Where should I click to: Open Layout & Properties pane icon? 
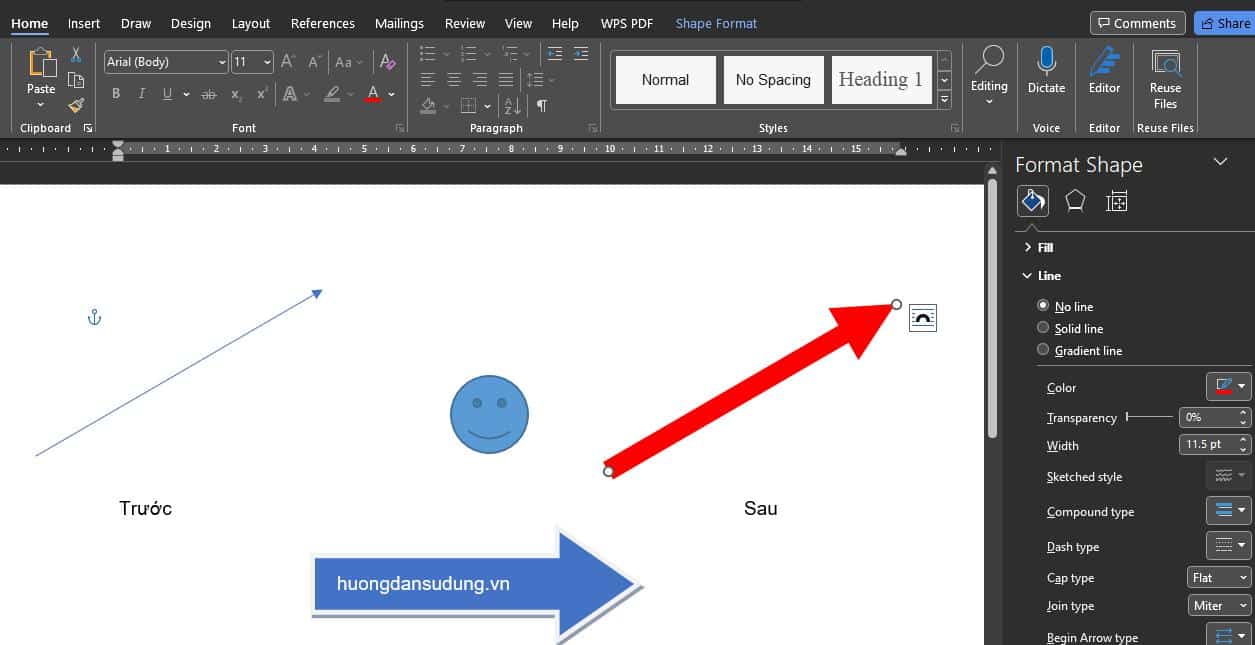(1117, 201)
